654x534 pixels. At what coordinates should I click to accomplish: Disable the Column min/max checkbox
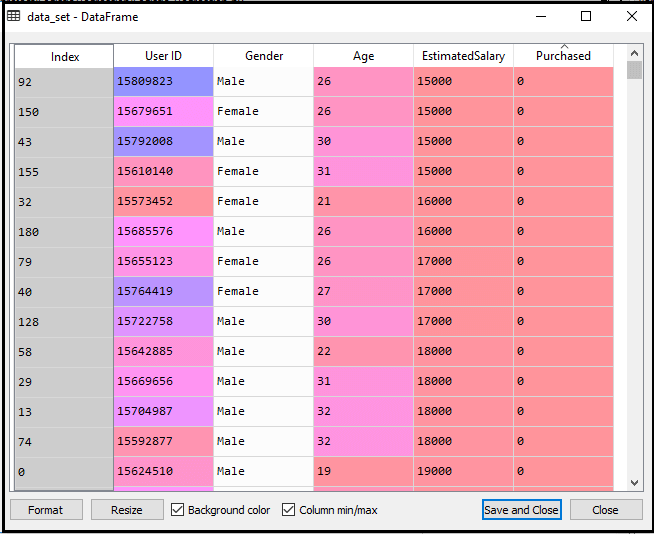click(x=289, y=510)
